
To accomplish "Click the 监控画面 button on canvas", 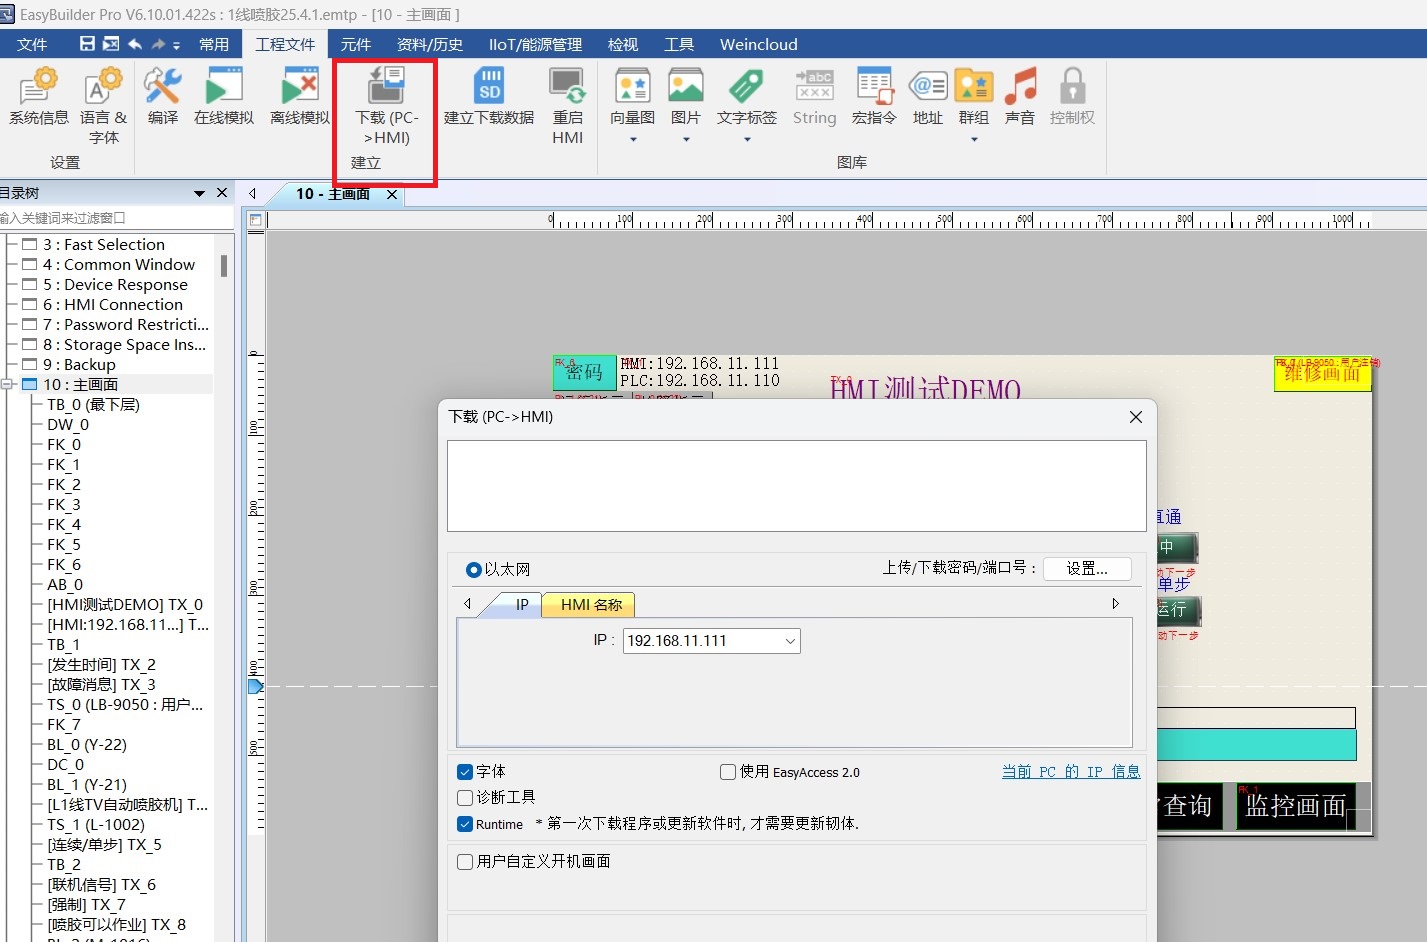I will [x=1296, y=806].
